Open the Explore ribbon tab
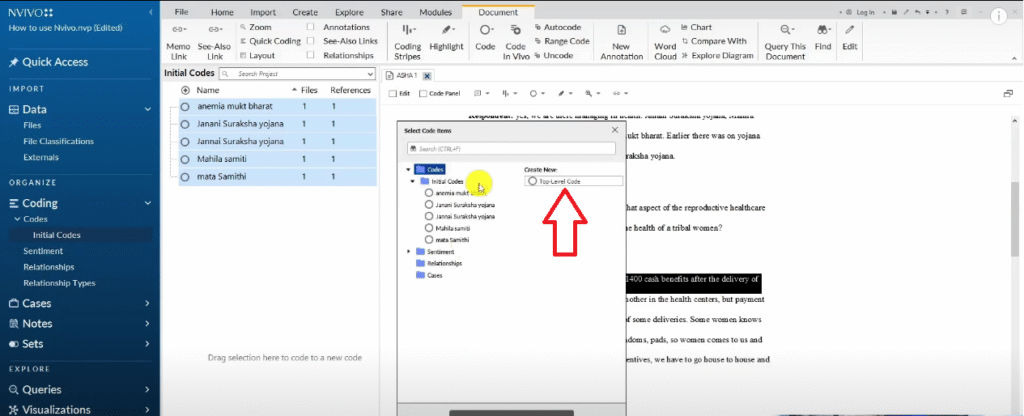This screenshot has width=1024, height=416. click(x=349, y=12)
